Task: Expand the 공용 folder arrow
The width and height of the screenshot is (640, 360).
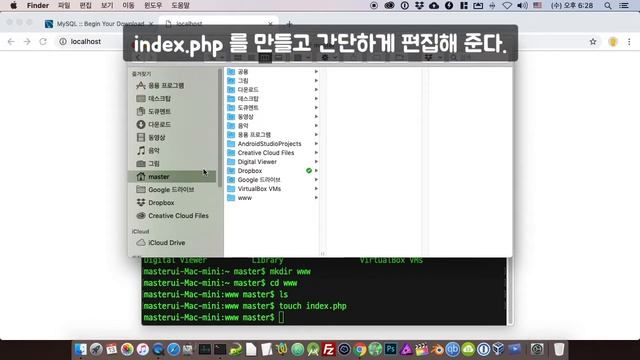Action: click(316, 72)
